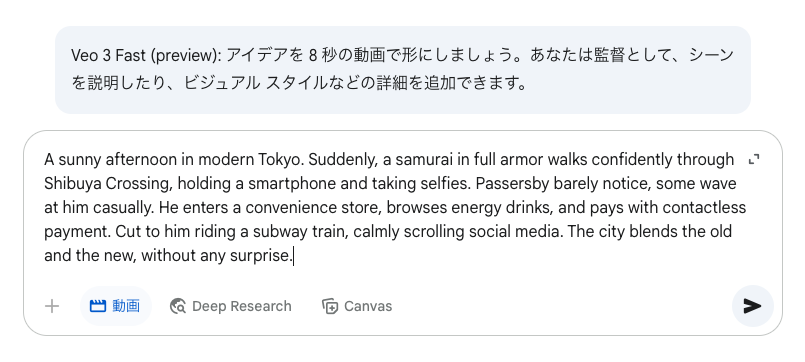Viewport: 805px width, 362px height.
Task: Toggle off the 動画 video mode chip
Action: (116, 307)
